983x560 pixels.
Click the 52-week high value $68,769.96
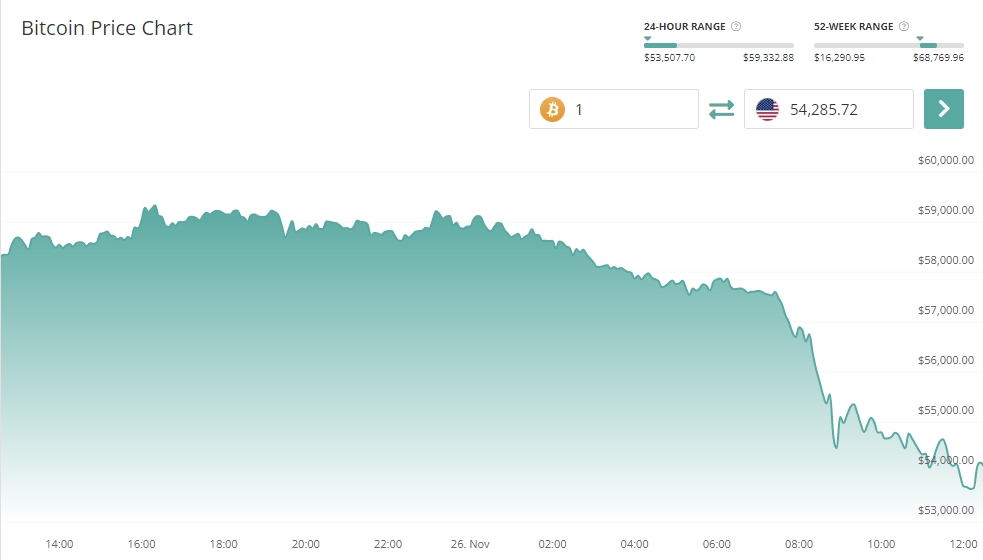(x=938, y=58)
